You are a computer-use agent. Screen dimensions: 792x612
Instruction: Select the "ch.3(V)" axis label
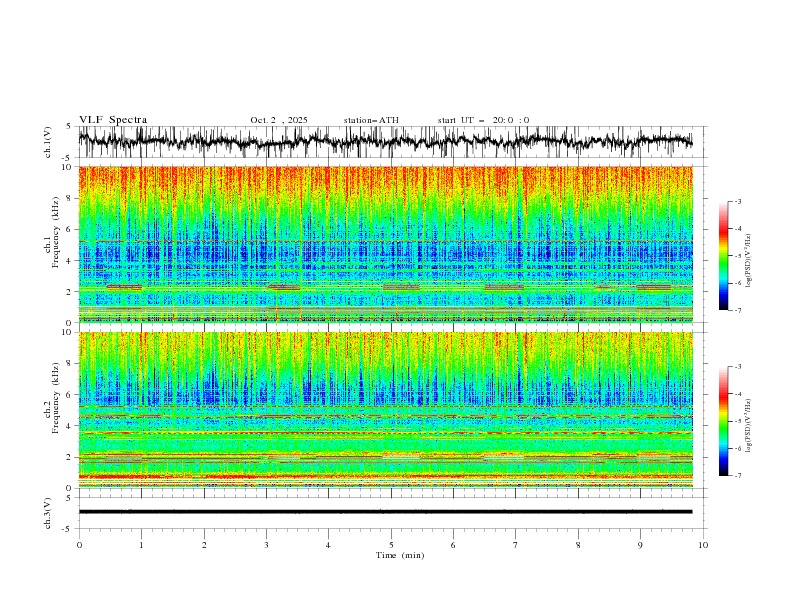pyautogui.click(x=48, y=513)
